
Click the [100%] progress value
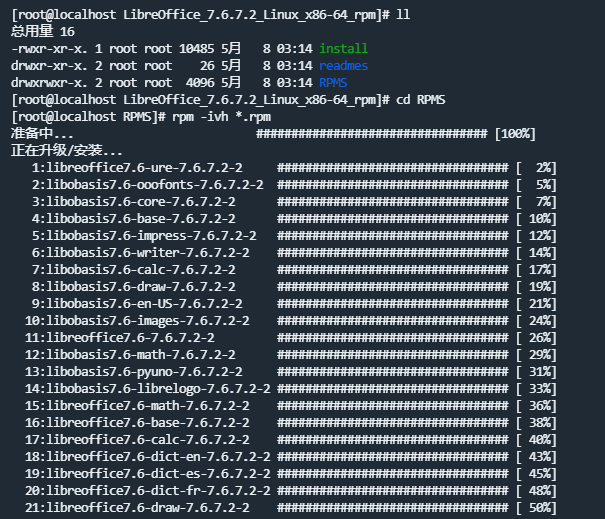[515, 134]
